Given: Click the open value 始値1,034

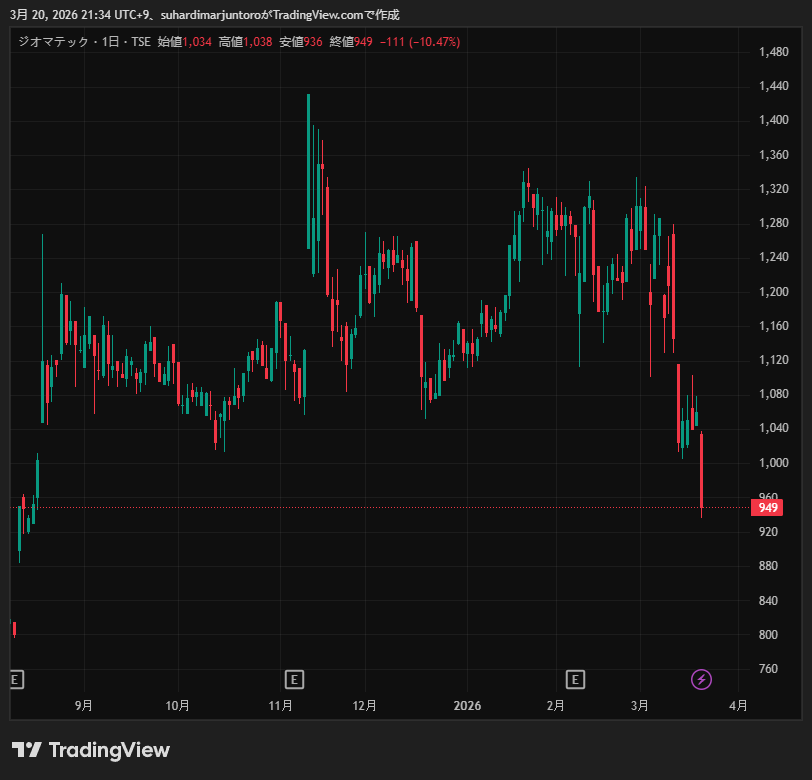Looking at the screenshot, I should click(184, 42).
